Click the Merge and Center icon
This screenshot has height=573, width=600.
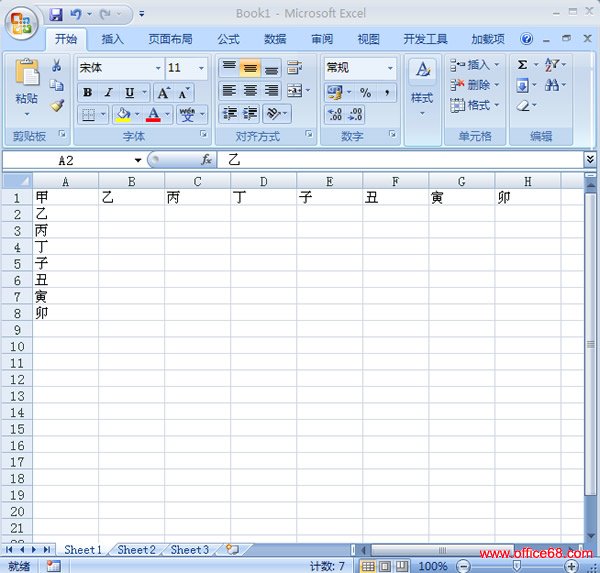click(x=294, y=91)
